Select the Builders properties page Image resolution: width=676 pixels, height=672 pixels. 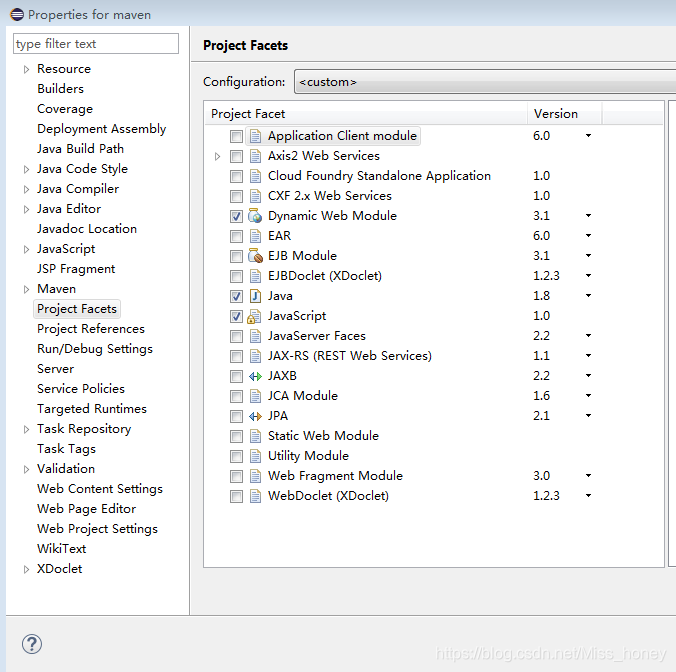click(x=60, y=89)
